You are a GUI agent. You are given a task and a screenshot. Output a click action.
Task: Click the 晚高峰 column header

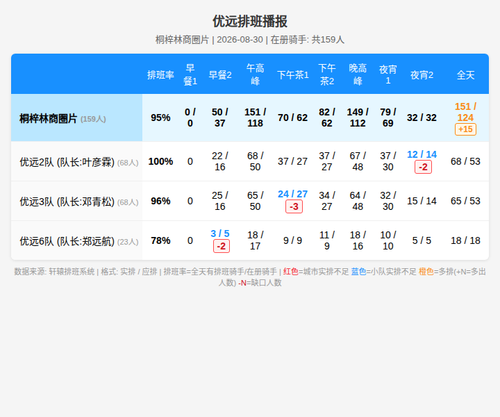click(358, 75)
